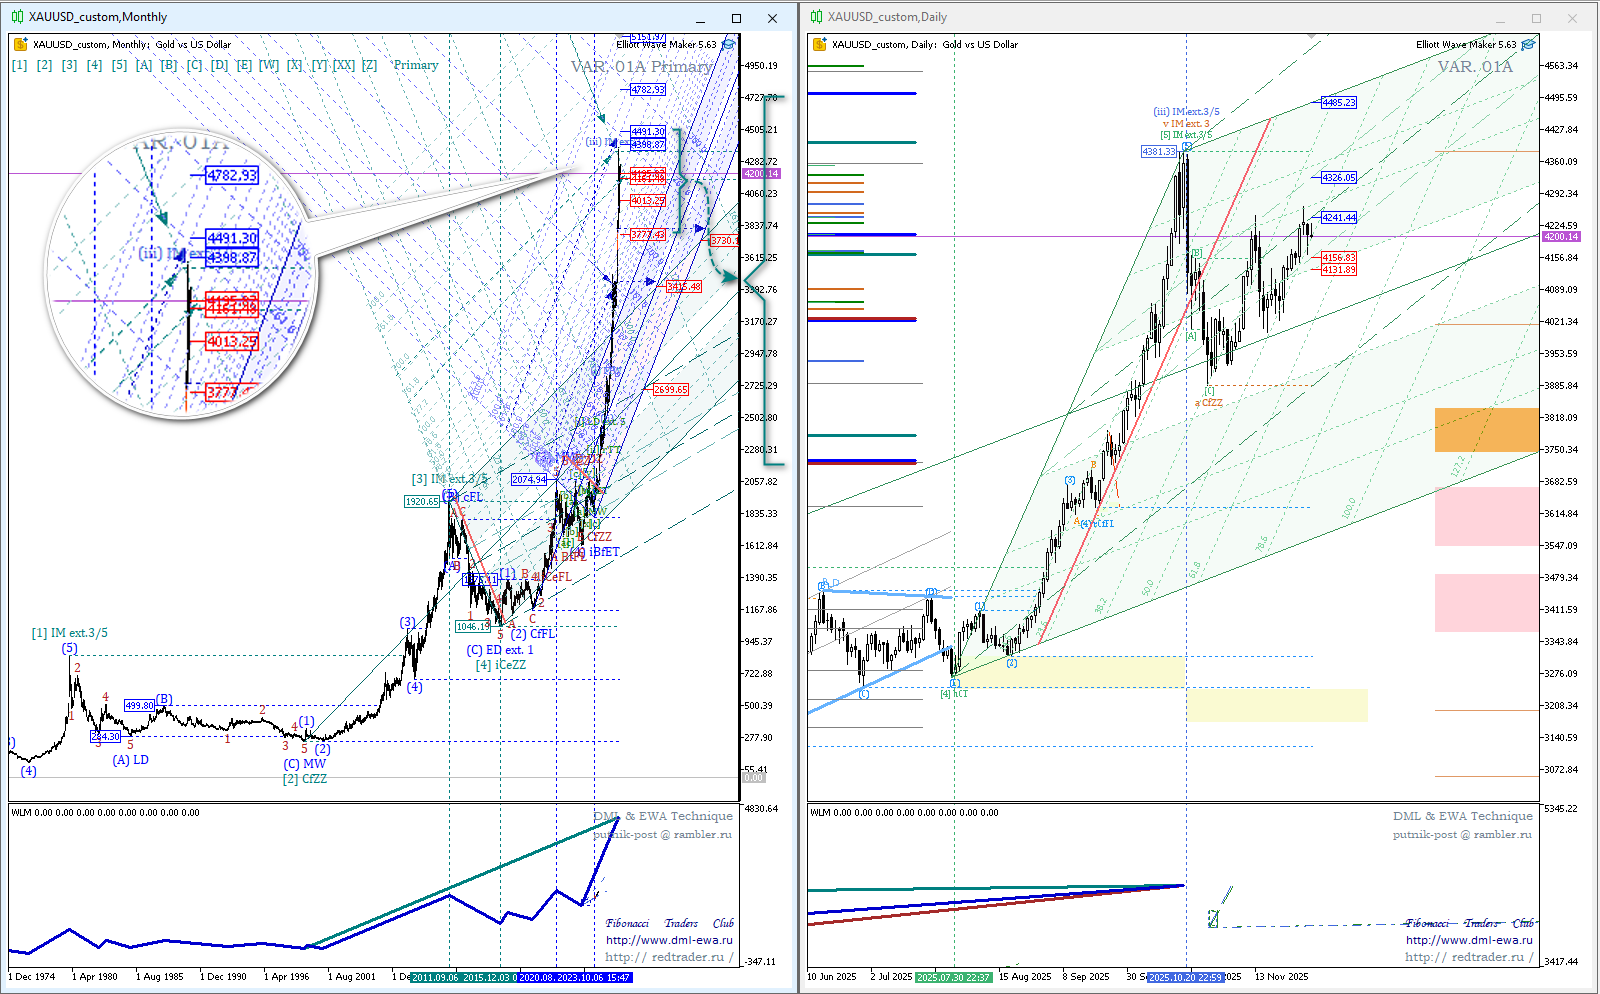Image resolution: width=1600 pixels, height=994 pixels.
Task: Click the orange rectangle zone on Daily chart
Action: coord(1486,430)
